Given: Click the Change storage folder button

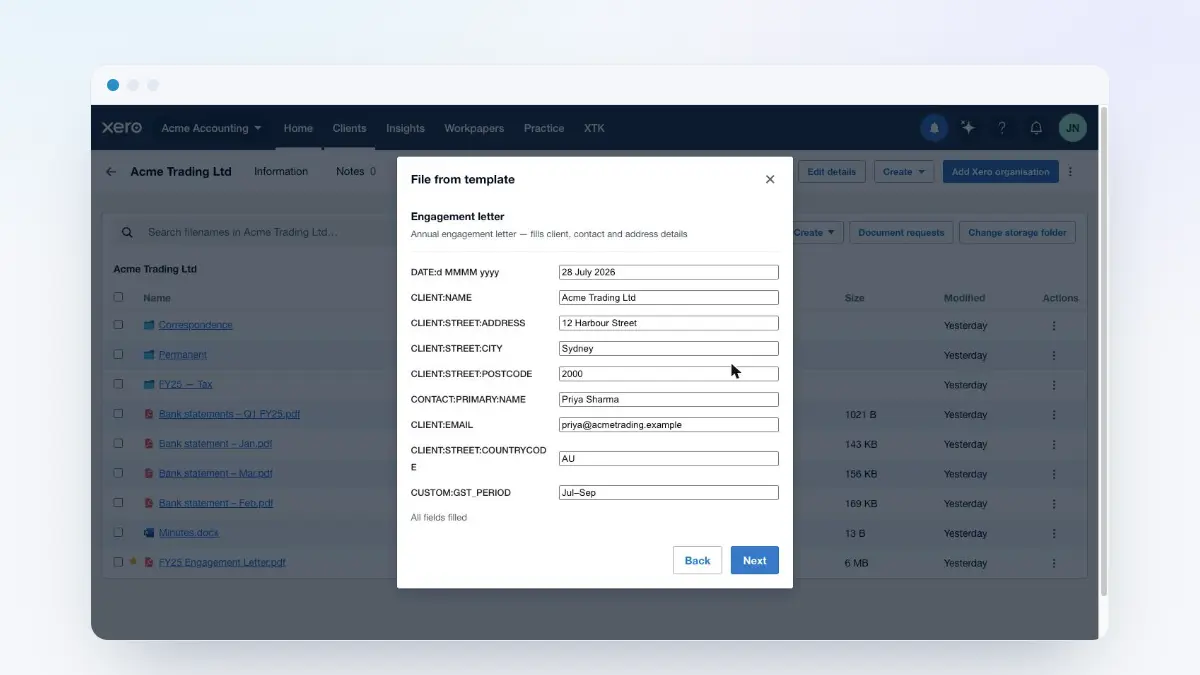Looking at the screenshot, I should pyautogui.click(x=1018, y=232).
